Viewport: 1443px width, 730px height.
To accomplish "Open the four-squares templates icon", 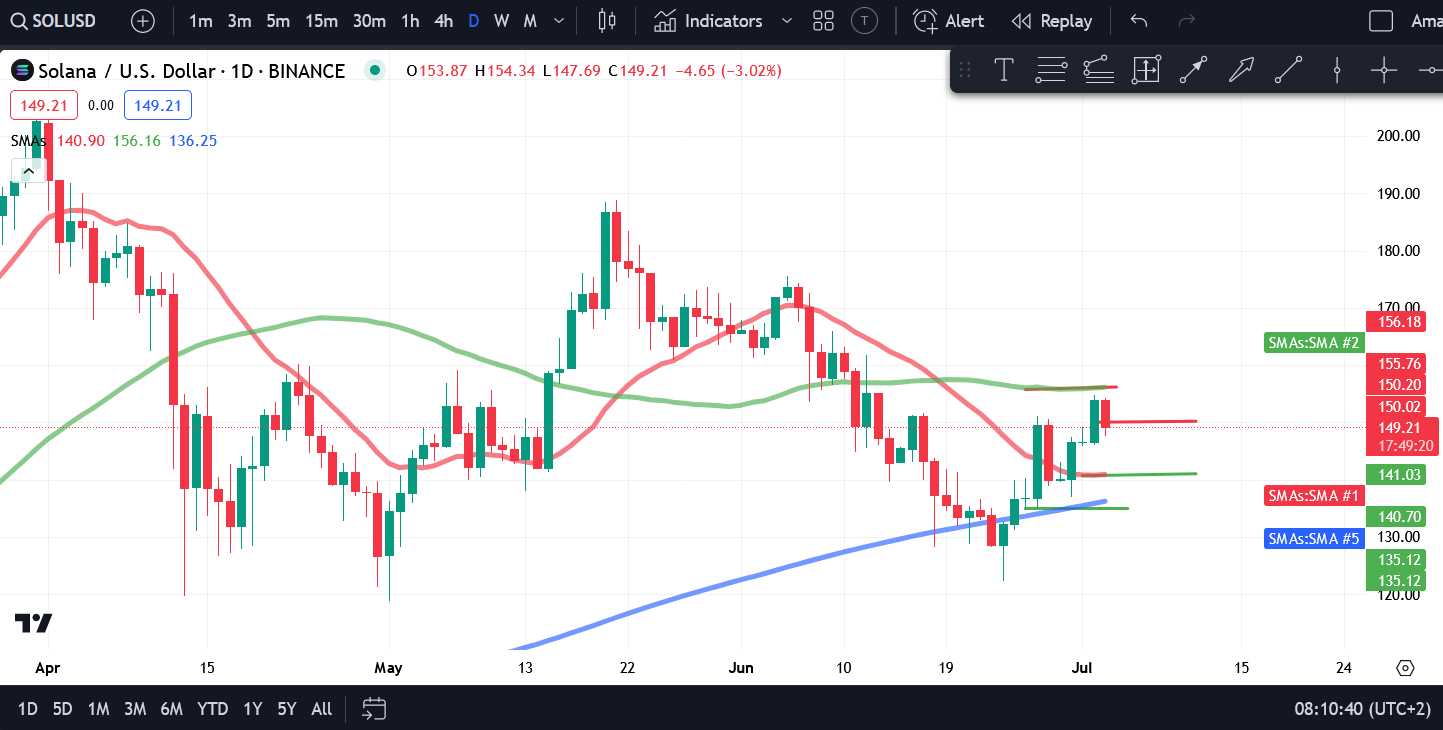I will point(824,21).
